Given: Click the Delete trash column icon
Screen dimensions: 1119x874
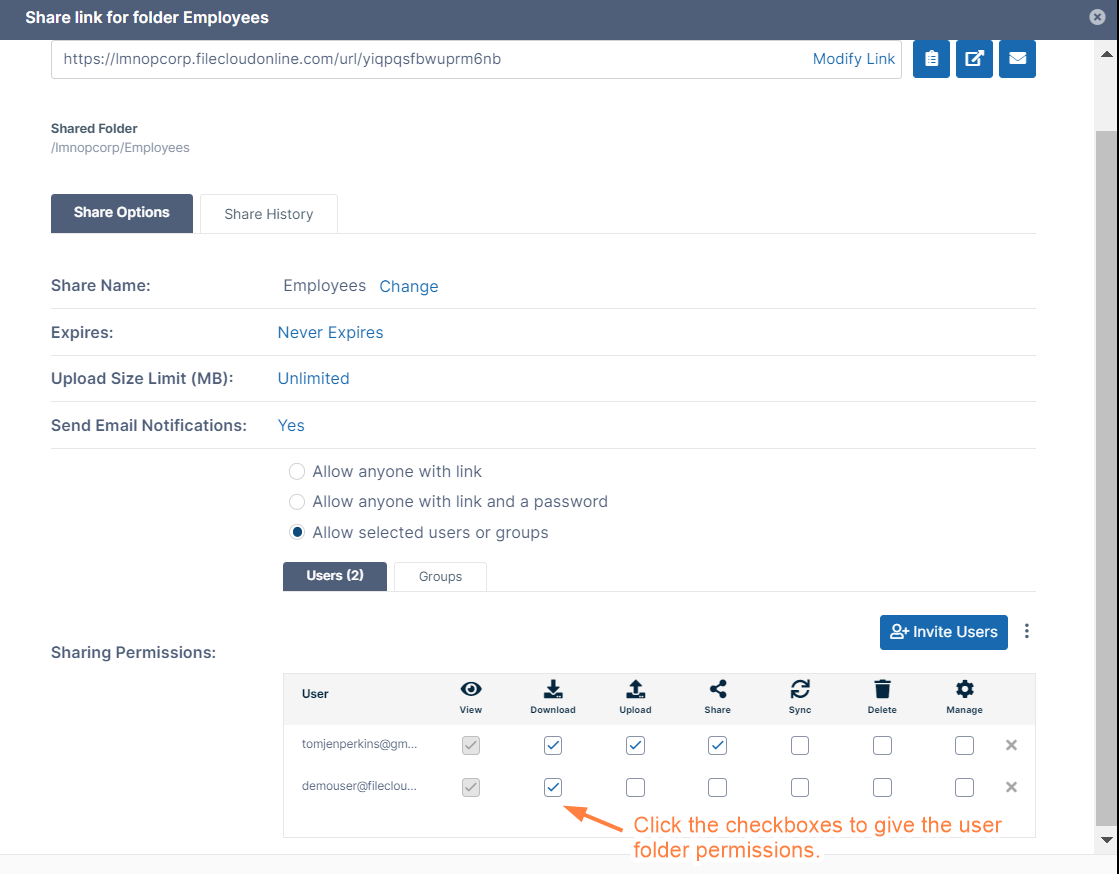Looking at the screenshot, I should click(x=882, y=689).
